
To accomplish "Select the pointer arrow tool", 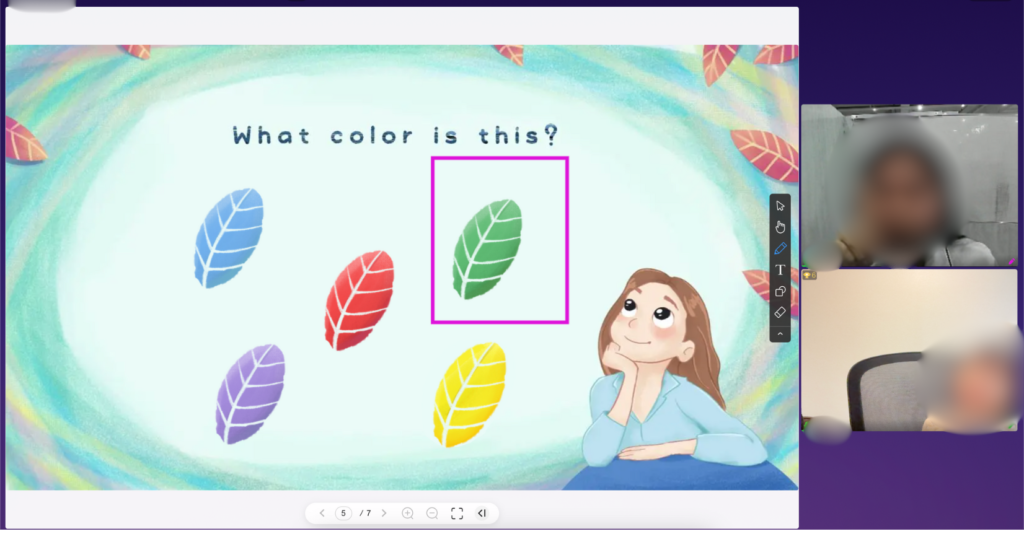I will click(780, 205).
